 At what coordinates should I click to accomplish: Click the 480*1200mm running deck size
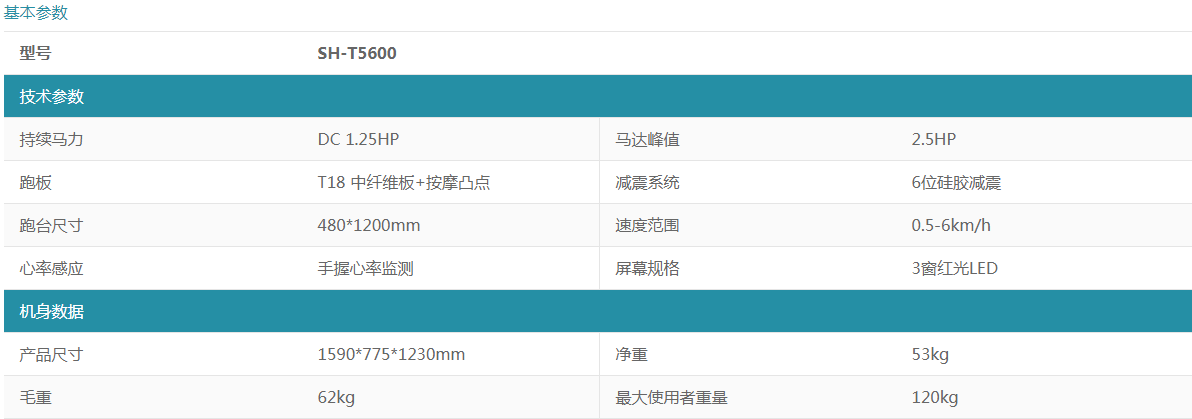click(369, 226)
